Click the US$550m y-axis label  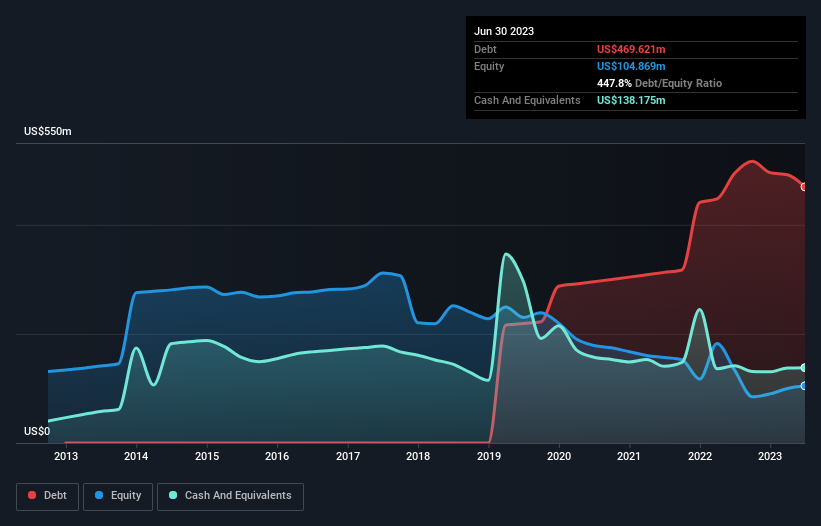point(48,131)
